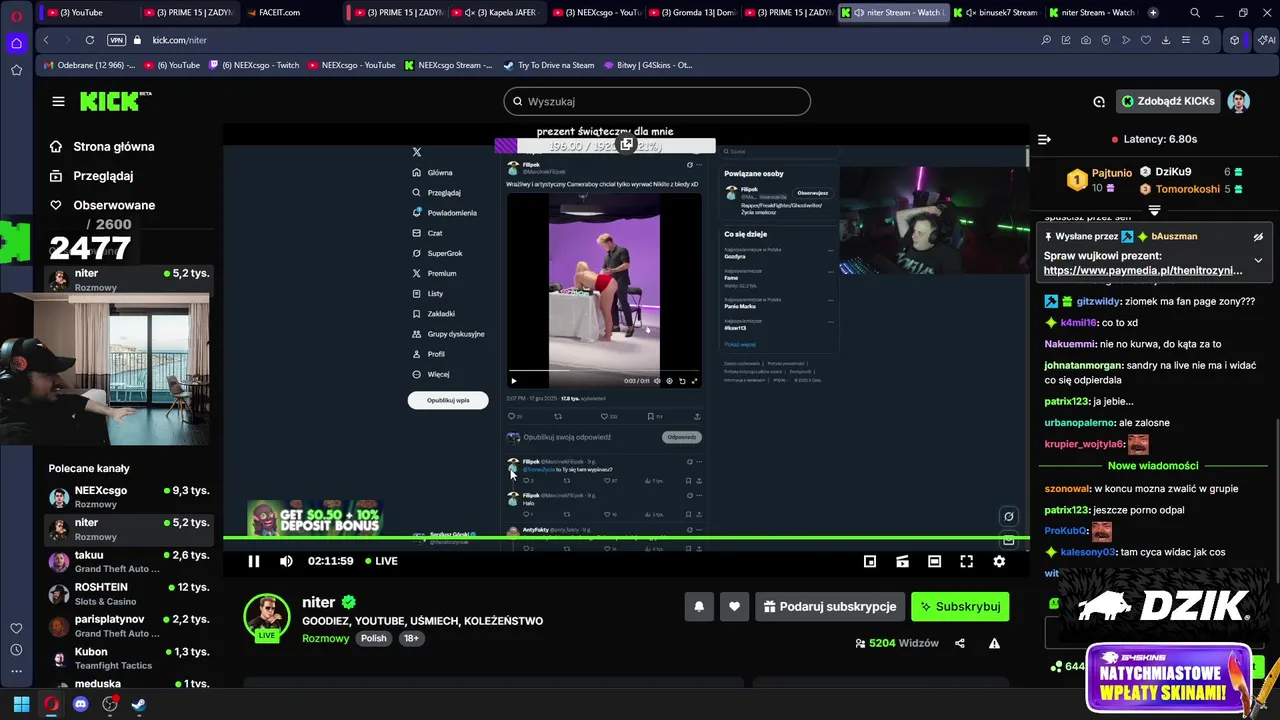Switch to binusek7 Stream tab
The height and width of the screenshot is (720, 1280).
coord(995,13)
